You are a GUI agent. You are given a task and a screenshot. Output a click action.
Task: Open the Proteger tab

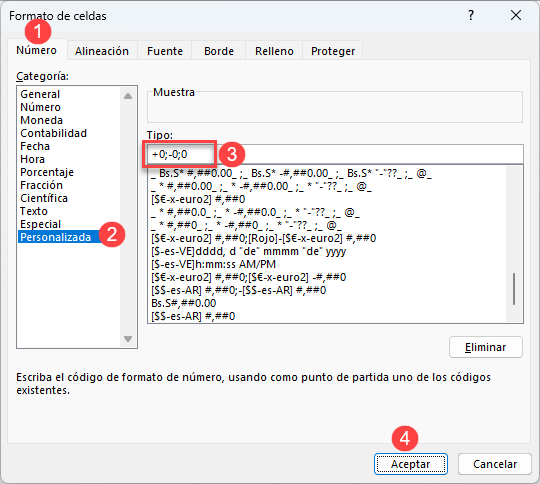point(333,51)
